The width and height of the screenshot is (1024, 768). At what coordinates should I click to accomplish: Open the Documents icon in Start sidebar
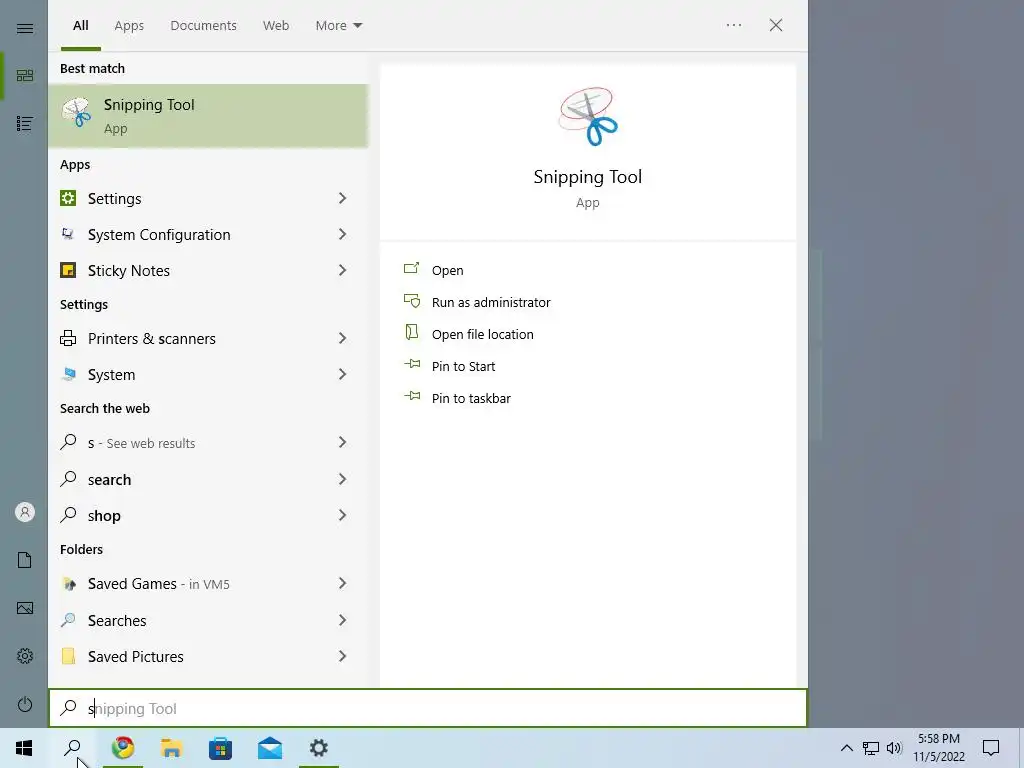(25, 560)
